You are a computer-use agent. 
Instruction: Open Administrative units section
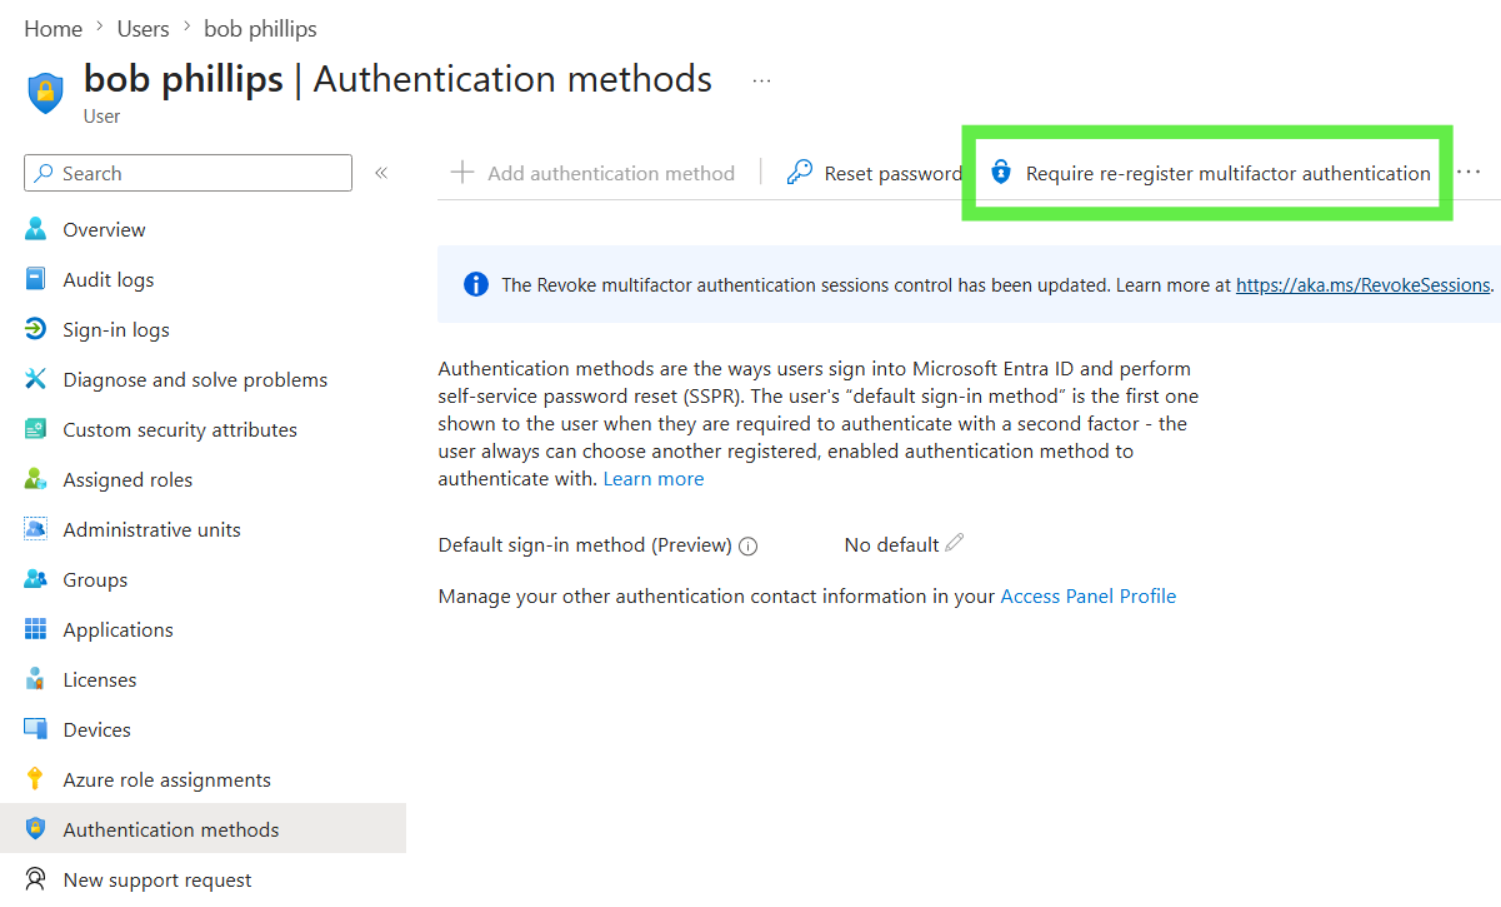pos(151,530)
